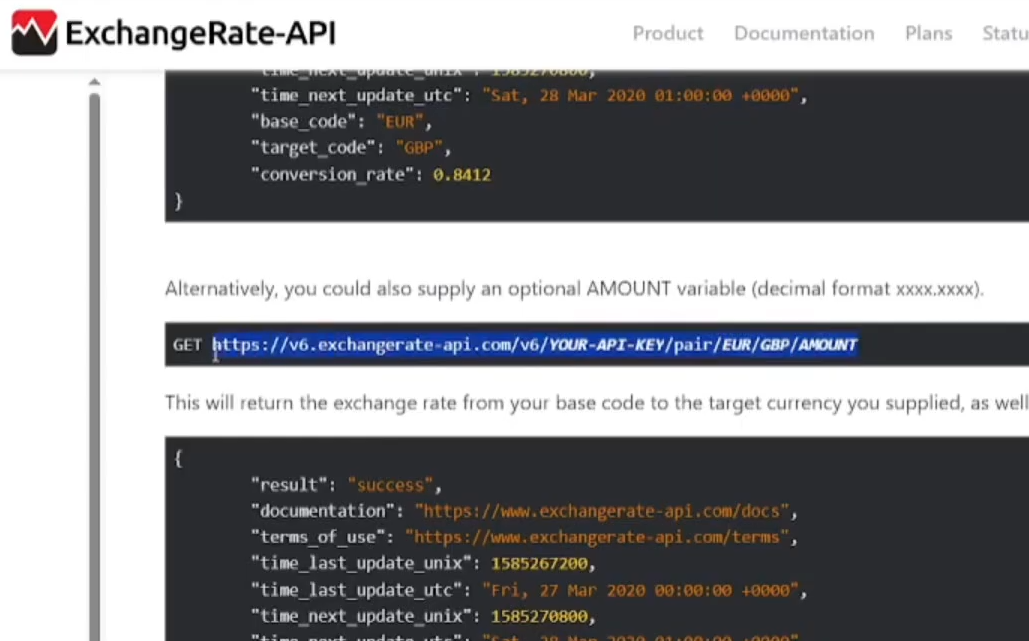Screen dimensions: 1029x641
Task: Click the exchangerate-api.com/terms URL in JSON
Action: coord(596,537)
